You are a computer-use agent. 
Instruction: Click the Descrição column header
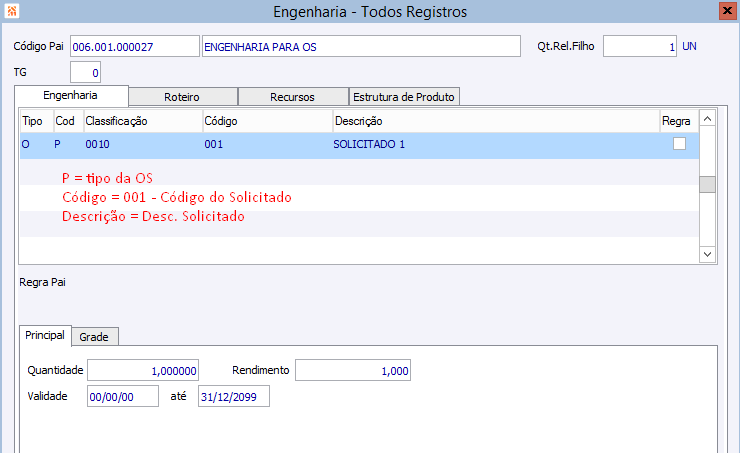496,121
